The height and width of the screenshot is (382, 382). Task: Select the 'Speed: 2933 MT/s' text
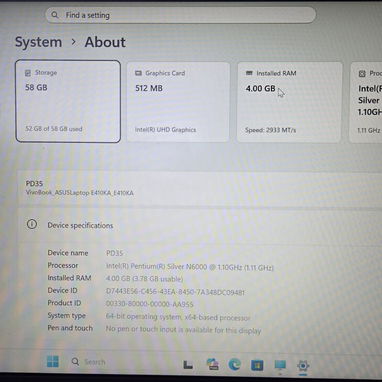(270, 130)
